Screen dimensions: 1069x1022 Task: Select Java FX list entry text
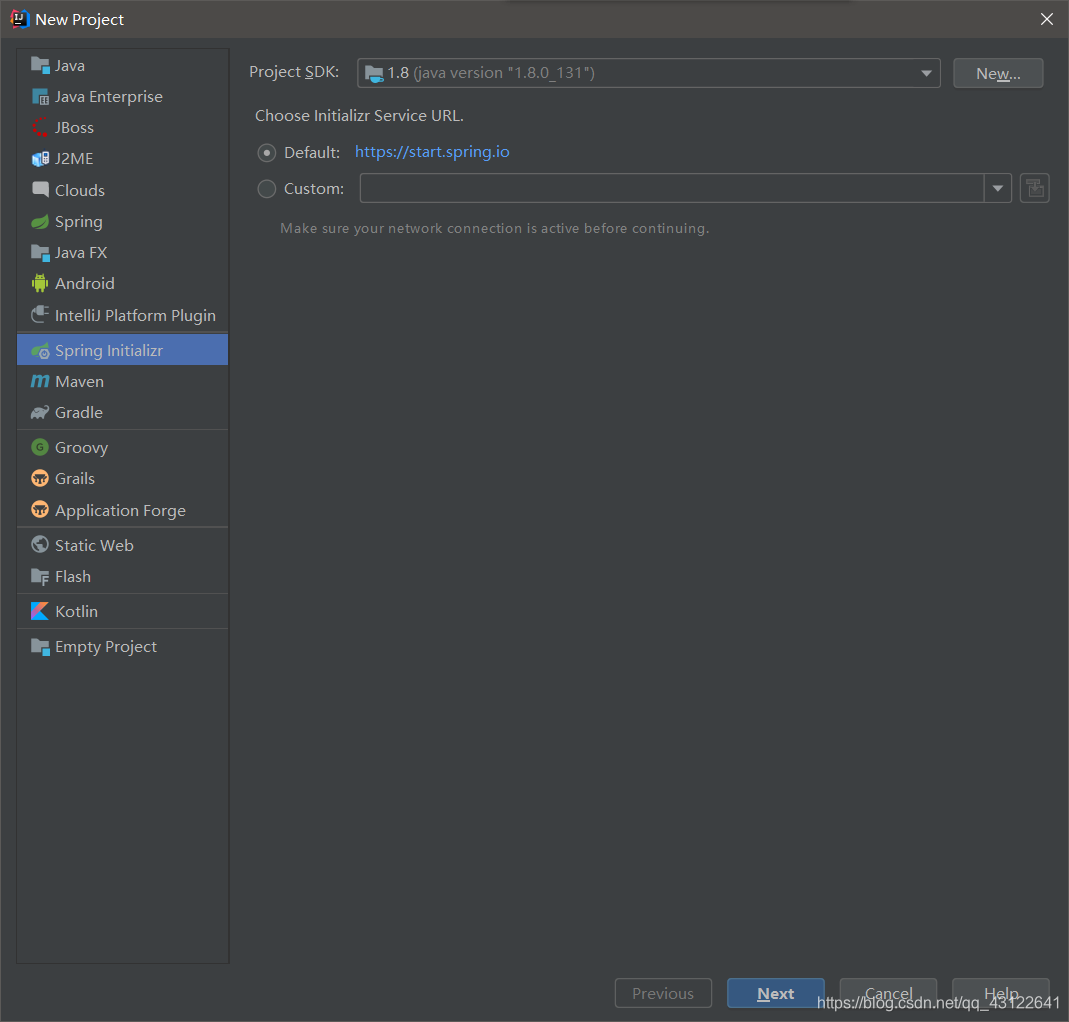(x=81, y=253)
